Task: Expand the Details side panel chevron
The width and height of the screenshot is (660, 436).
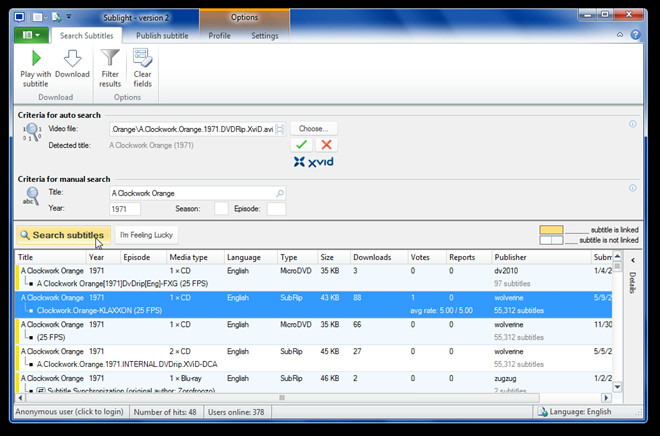Action: click(633, 261)
